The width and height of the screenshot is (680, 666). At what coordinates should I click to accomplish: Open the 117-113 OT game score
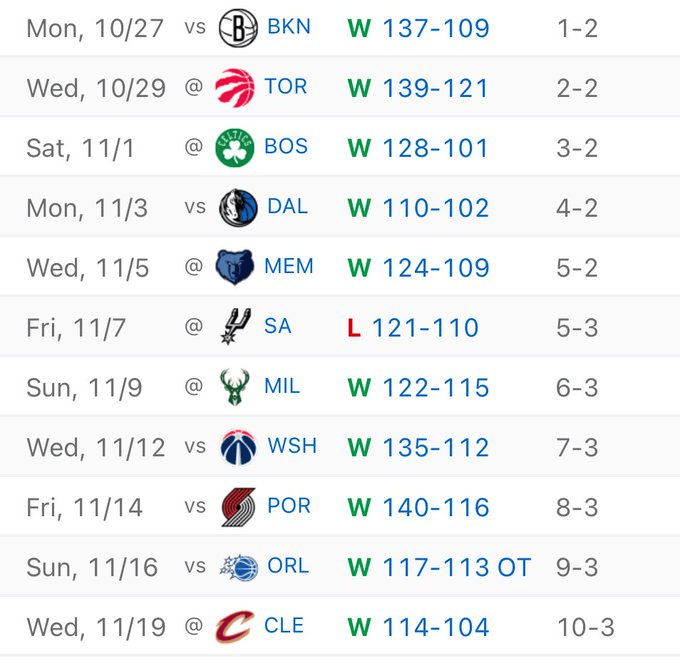click(456, 568)
